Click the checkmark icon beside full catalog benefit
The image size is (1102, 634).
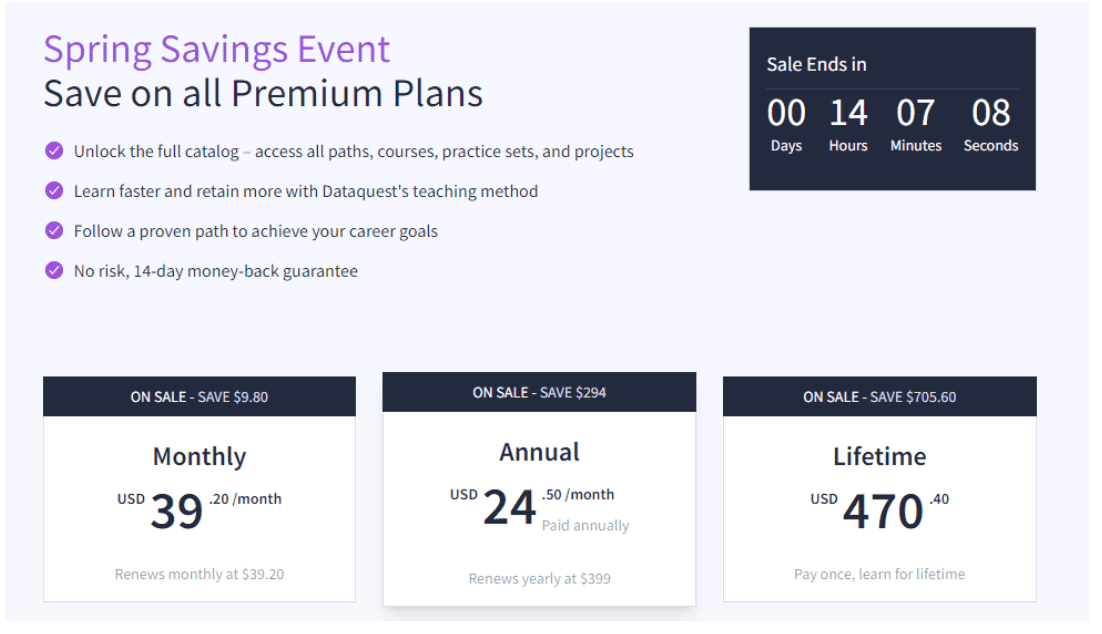(x=54, y=150)
